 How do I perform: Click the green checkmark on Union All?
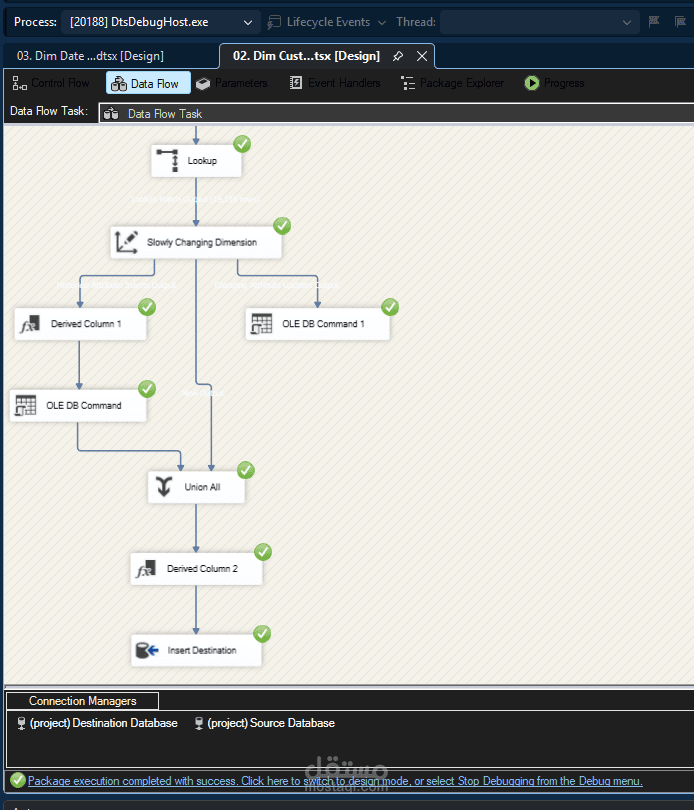(245, 470)
